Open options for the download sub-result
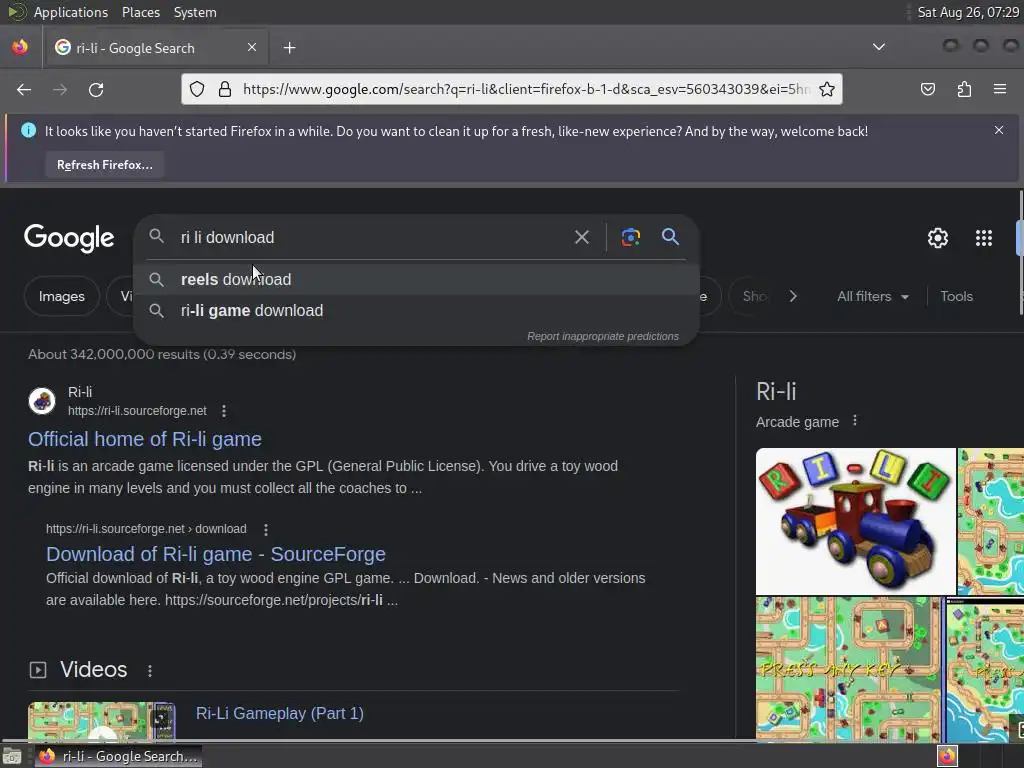 coord(265,529)
